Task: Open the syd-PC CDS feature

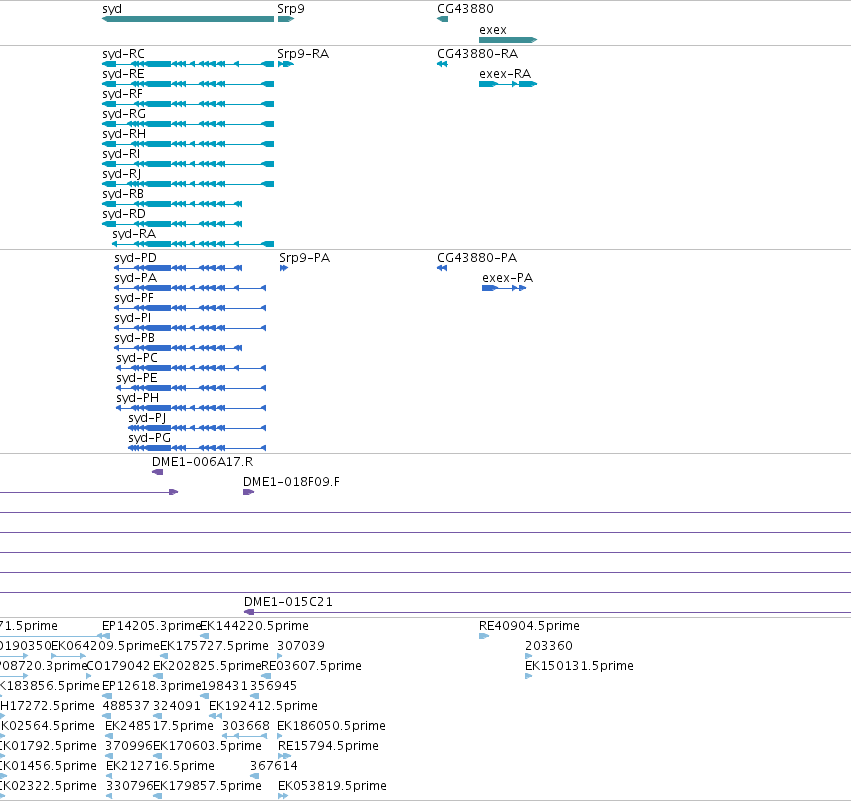Action: coord(191,368)
